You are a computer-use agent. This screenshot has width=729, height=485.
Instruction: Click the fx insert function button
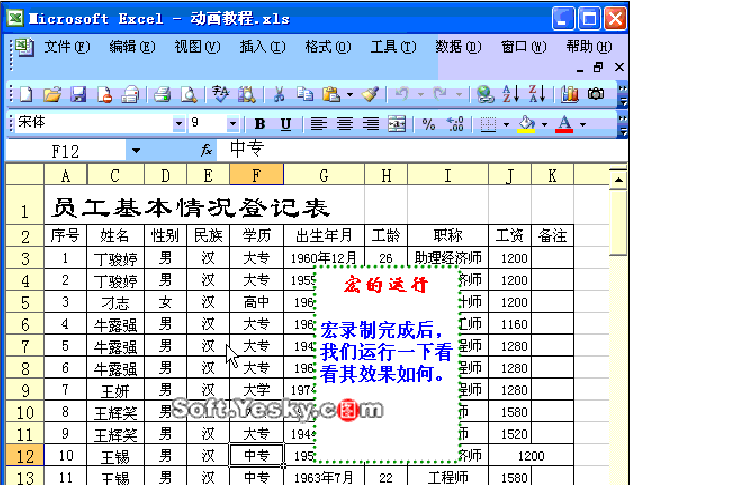(x=206, y=150)
